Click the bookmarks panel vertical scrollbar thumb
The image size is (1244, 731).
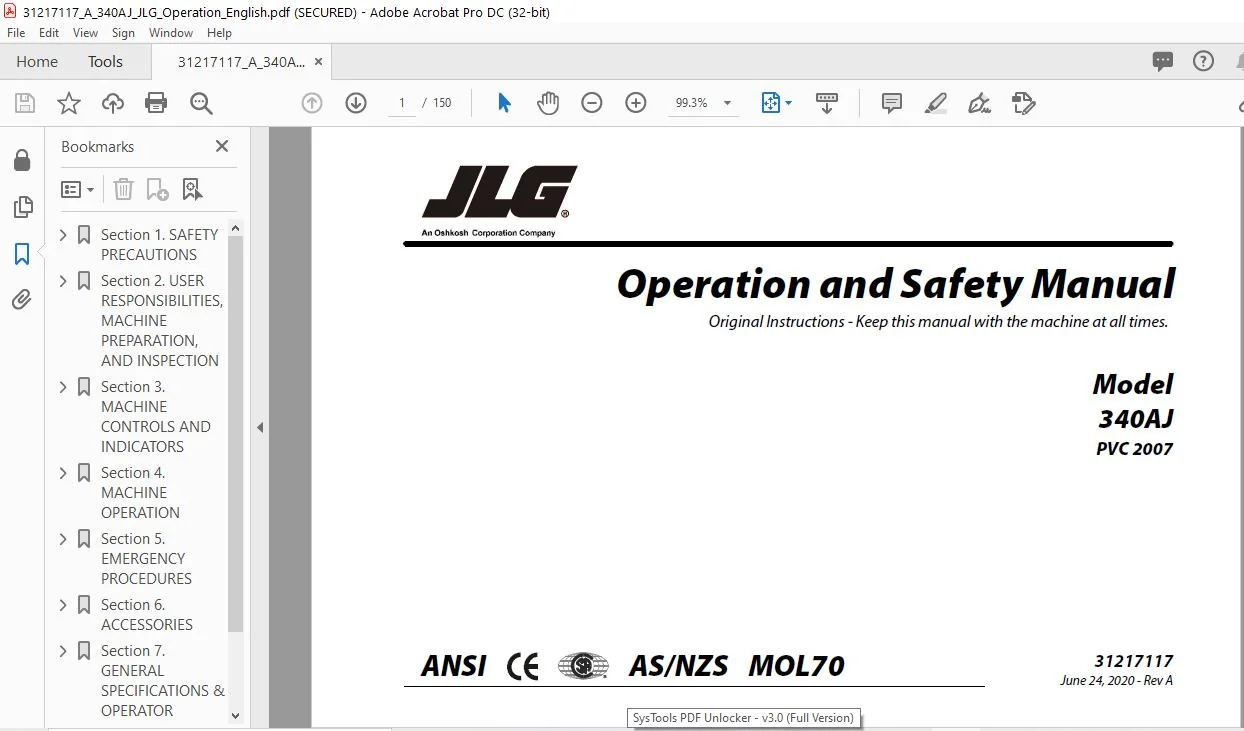(236, 434)
